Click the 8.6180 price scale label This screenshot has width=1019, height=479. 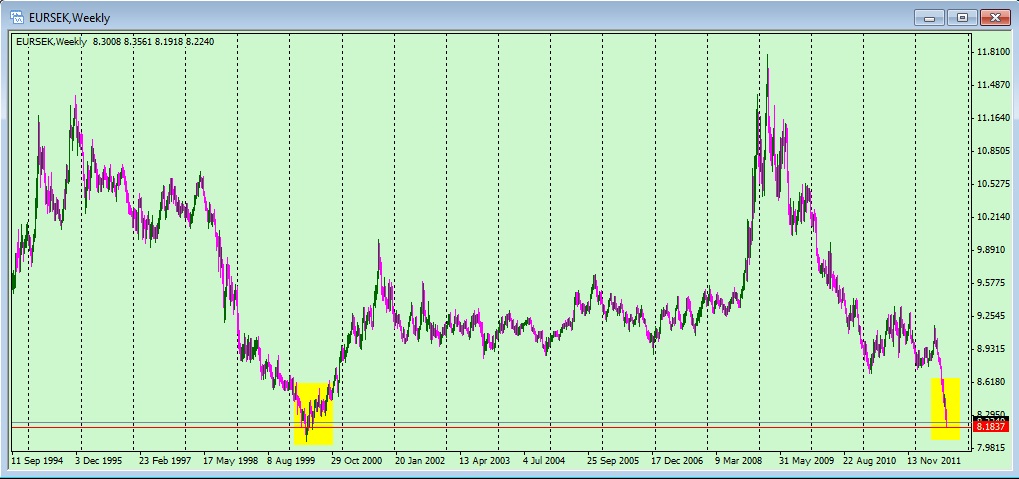[993, 382]
